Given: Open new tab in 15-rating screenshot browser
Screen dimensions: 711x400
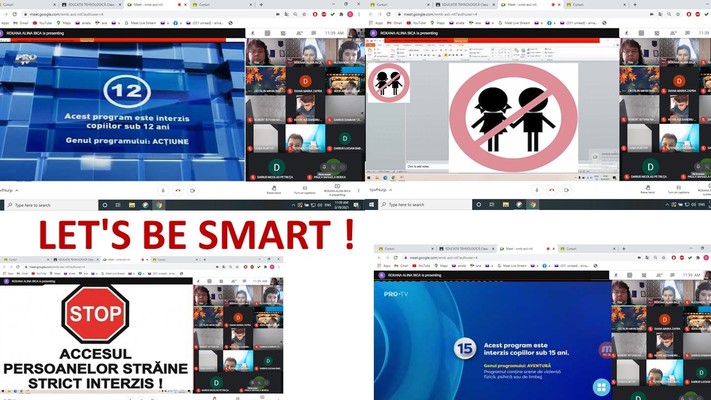Looking at the screenshot, I should tap(623, 249).
